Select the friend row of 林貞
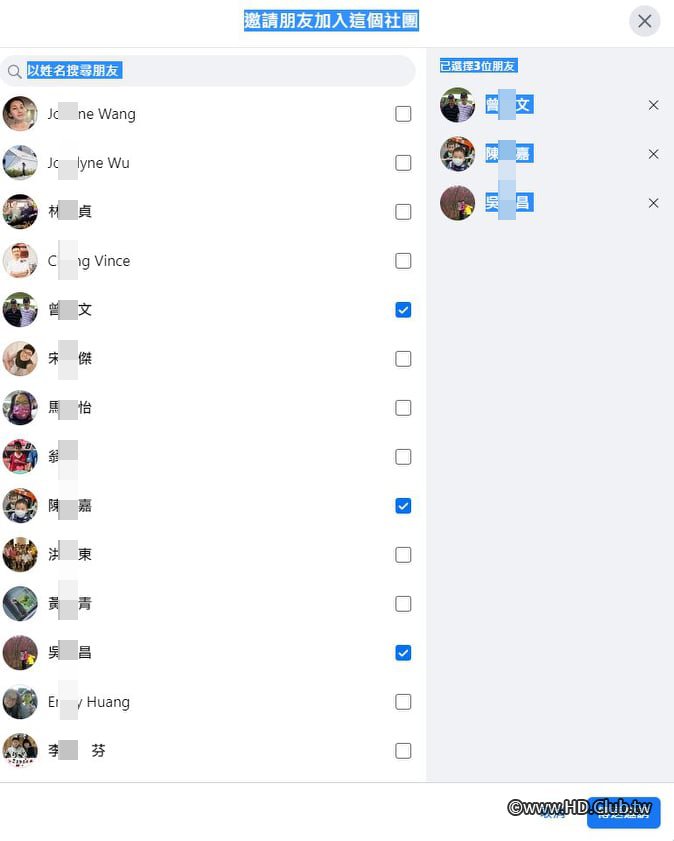The image size is (674, 841). (x=208, y=212)
